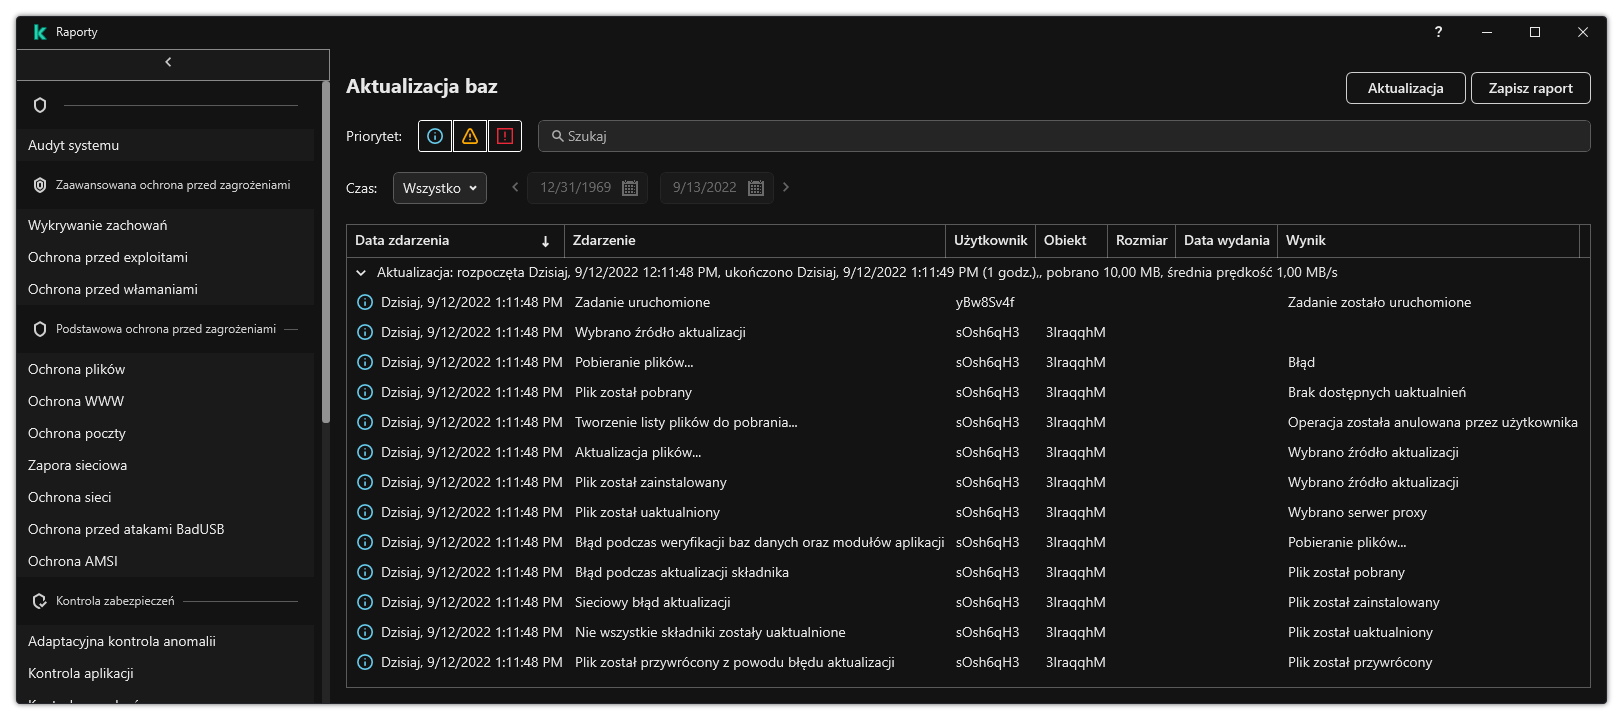Toggle the critical priority filter
The width and height of the screenshot is (1623, 720).
(x=505, y=136)
